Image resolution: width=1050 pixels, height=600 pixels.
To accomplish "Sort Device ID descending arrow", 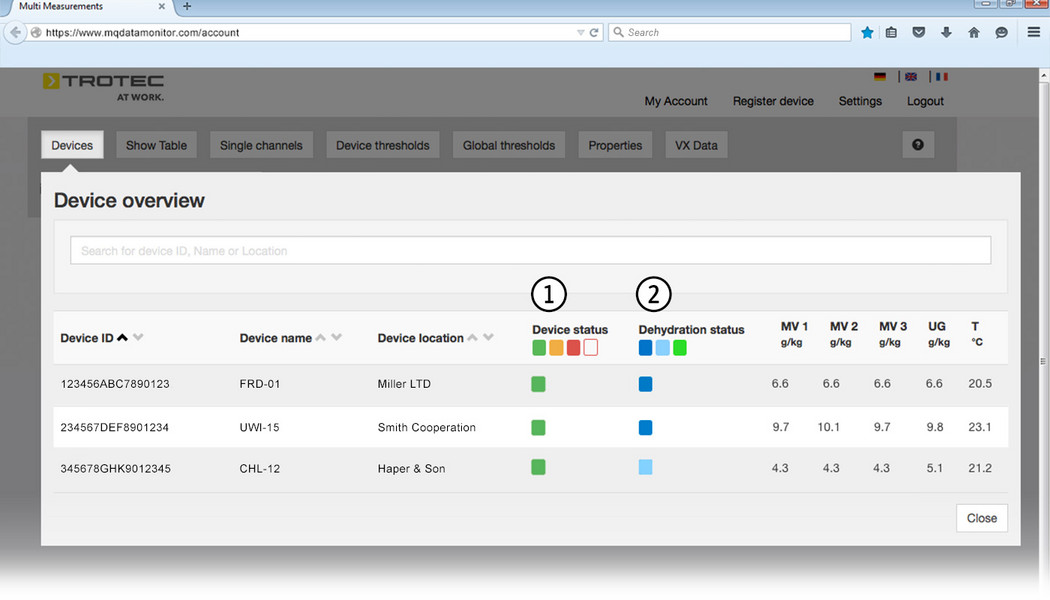I will pyautogui.click(x=138, y=338).
